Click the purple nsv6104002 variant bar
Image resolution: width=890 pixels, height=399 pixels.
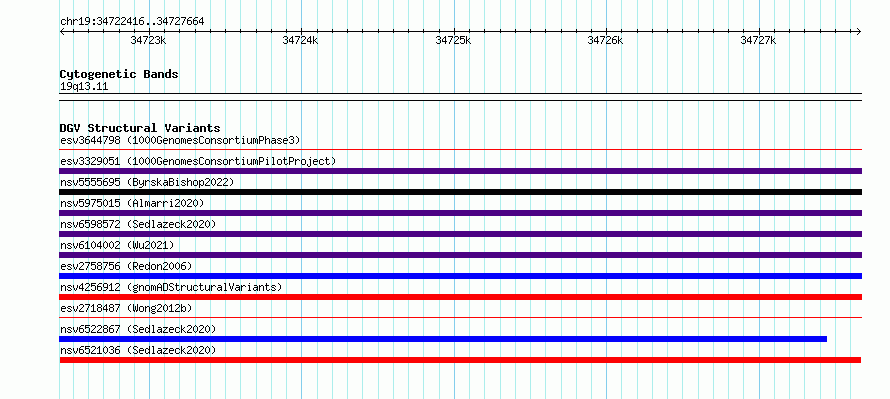point(461,255)
